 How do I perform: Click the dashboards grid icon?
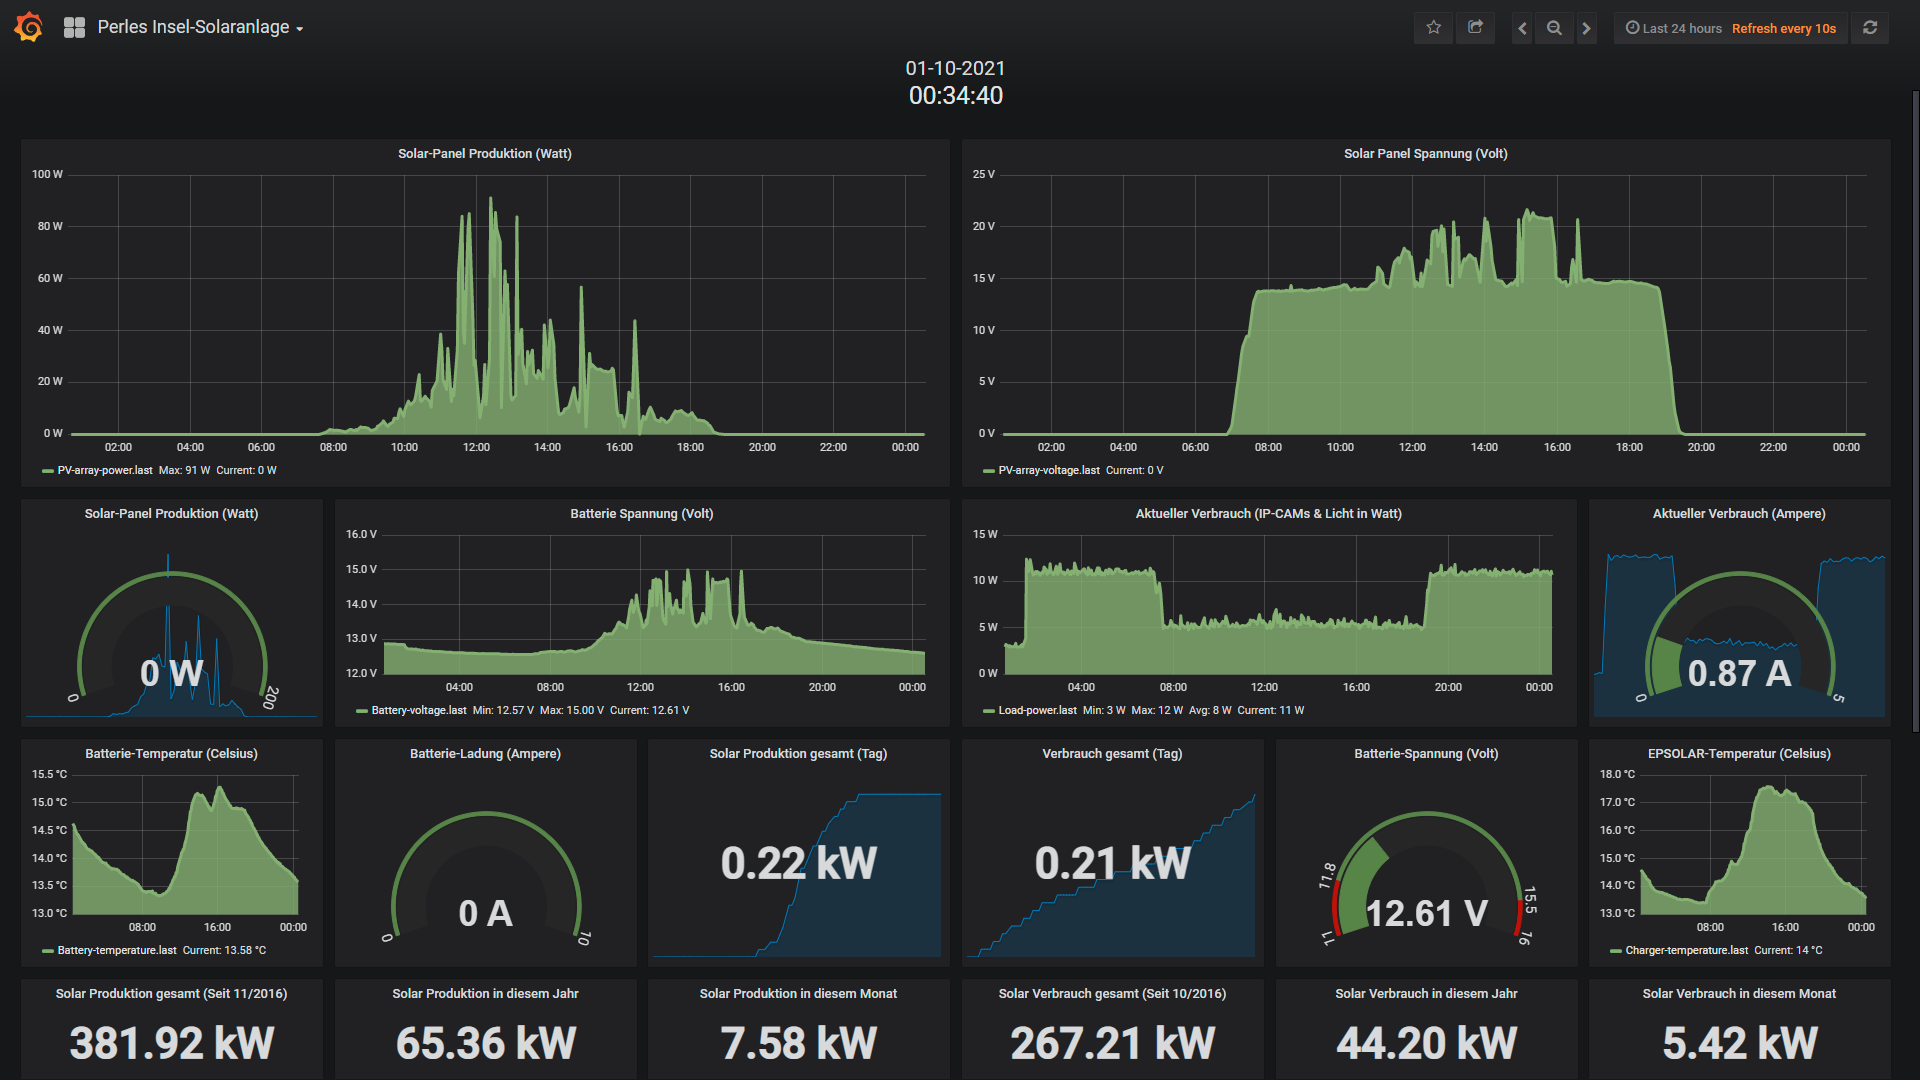click(x=74, y=28)
